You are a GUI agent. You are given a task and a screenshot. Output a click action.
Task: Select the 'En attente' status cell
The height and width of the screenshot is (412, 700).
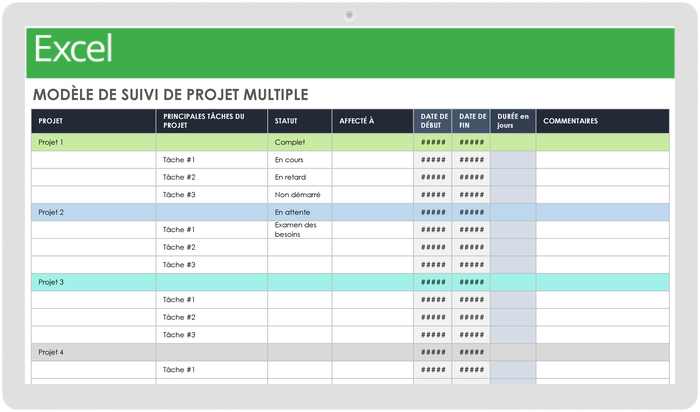point(300,212)
